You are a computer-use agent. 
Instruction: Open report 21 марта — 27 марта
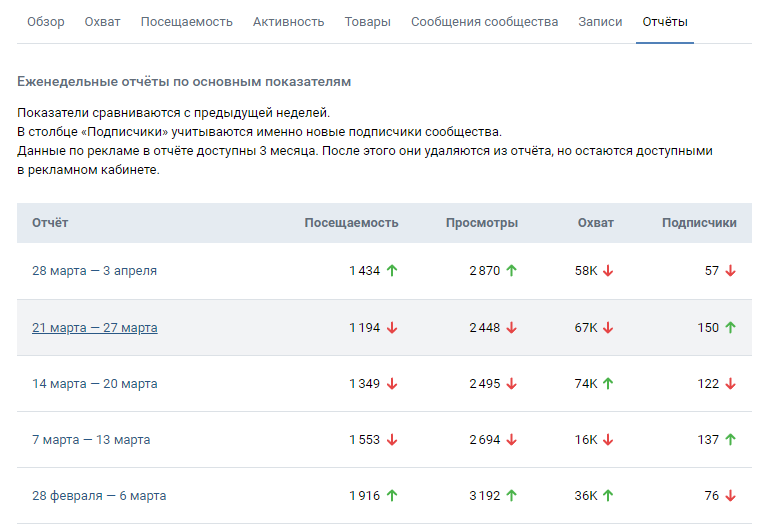(95, 327)
